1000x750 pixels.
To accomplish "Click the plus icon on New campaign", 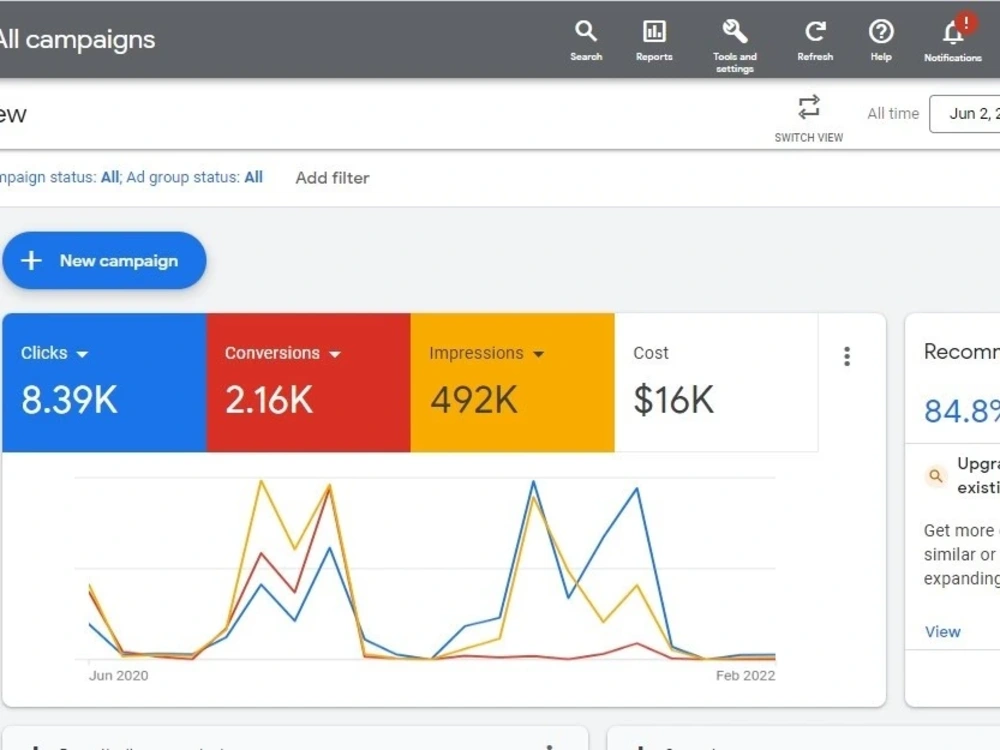I will click(x=31, y=260).
